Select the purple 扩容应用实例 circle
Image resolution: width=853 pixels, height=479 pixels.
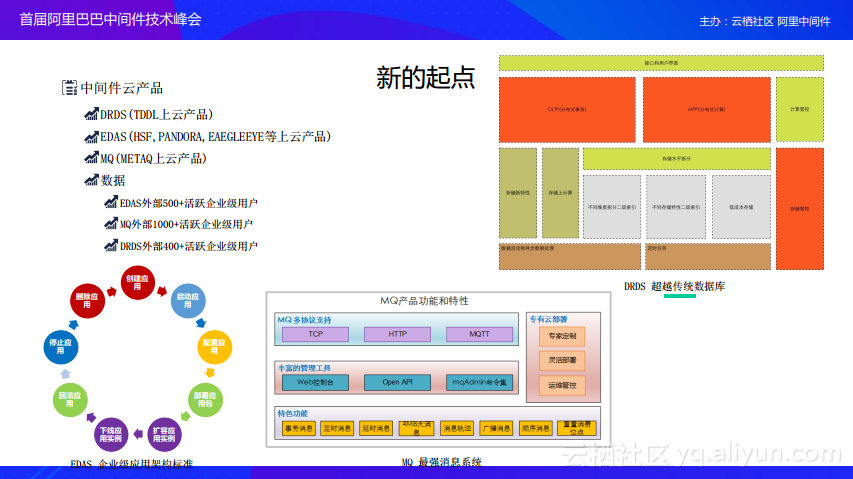click(x=164, y=434)
